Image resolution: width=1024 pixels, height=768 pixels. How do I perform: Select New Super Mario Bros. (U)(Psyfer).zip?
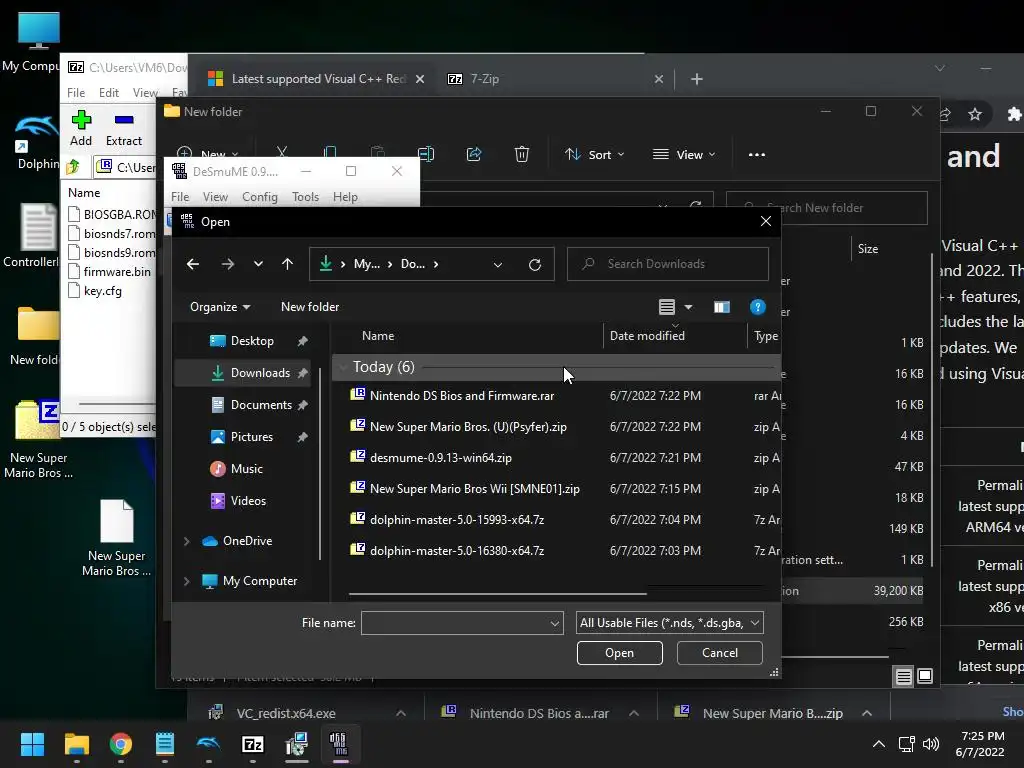468,426
